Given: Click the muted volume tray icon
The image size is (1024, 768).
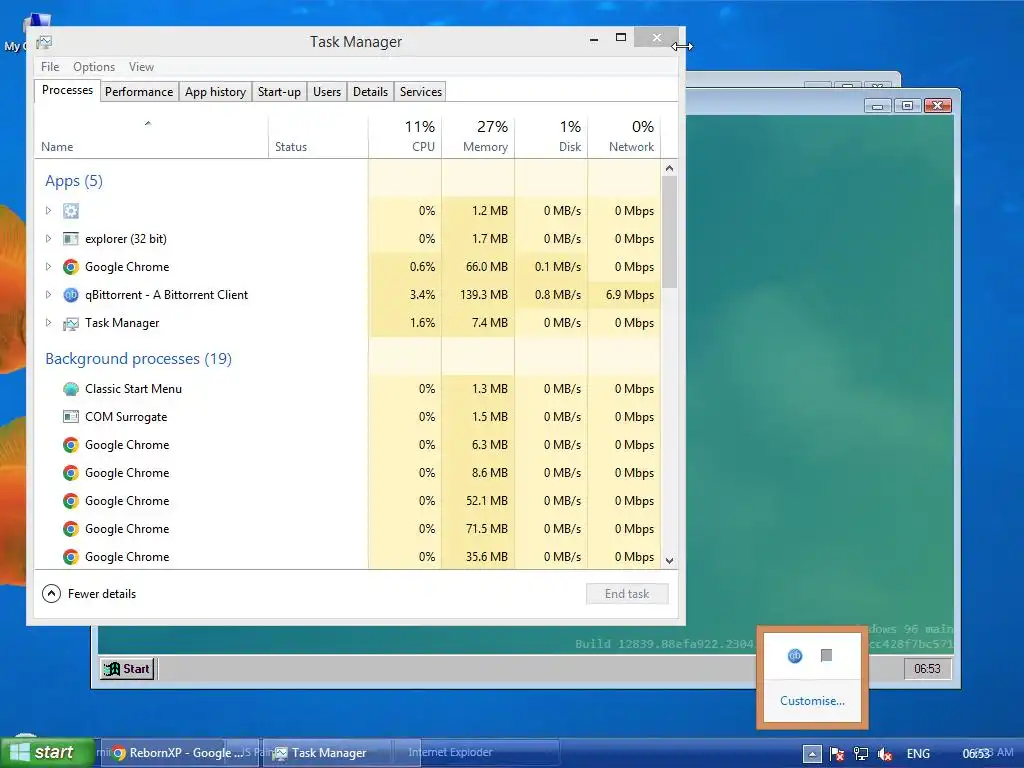Looking at the screenshot, I should [x=885, y=754].
